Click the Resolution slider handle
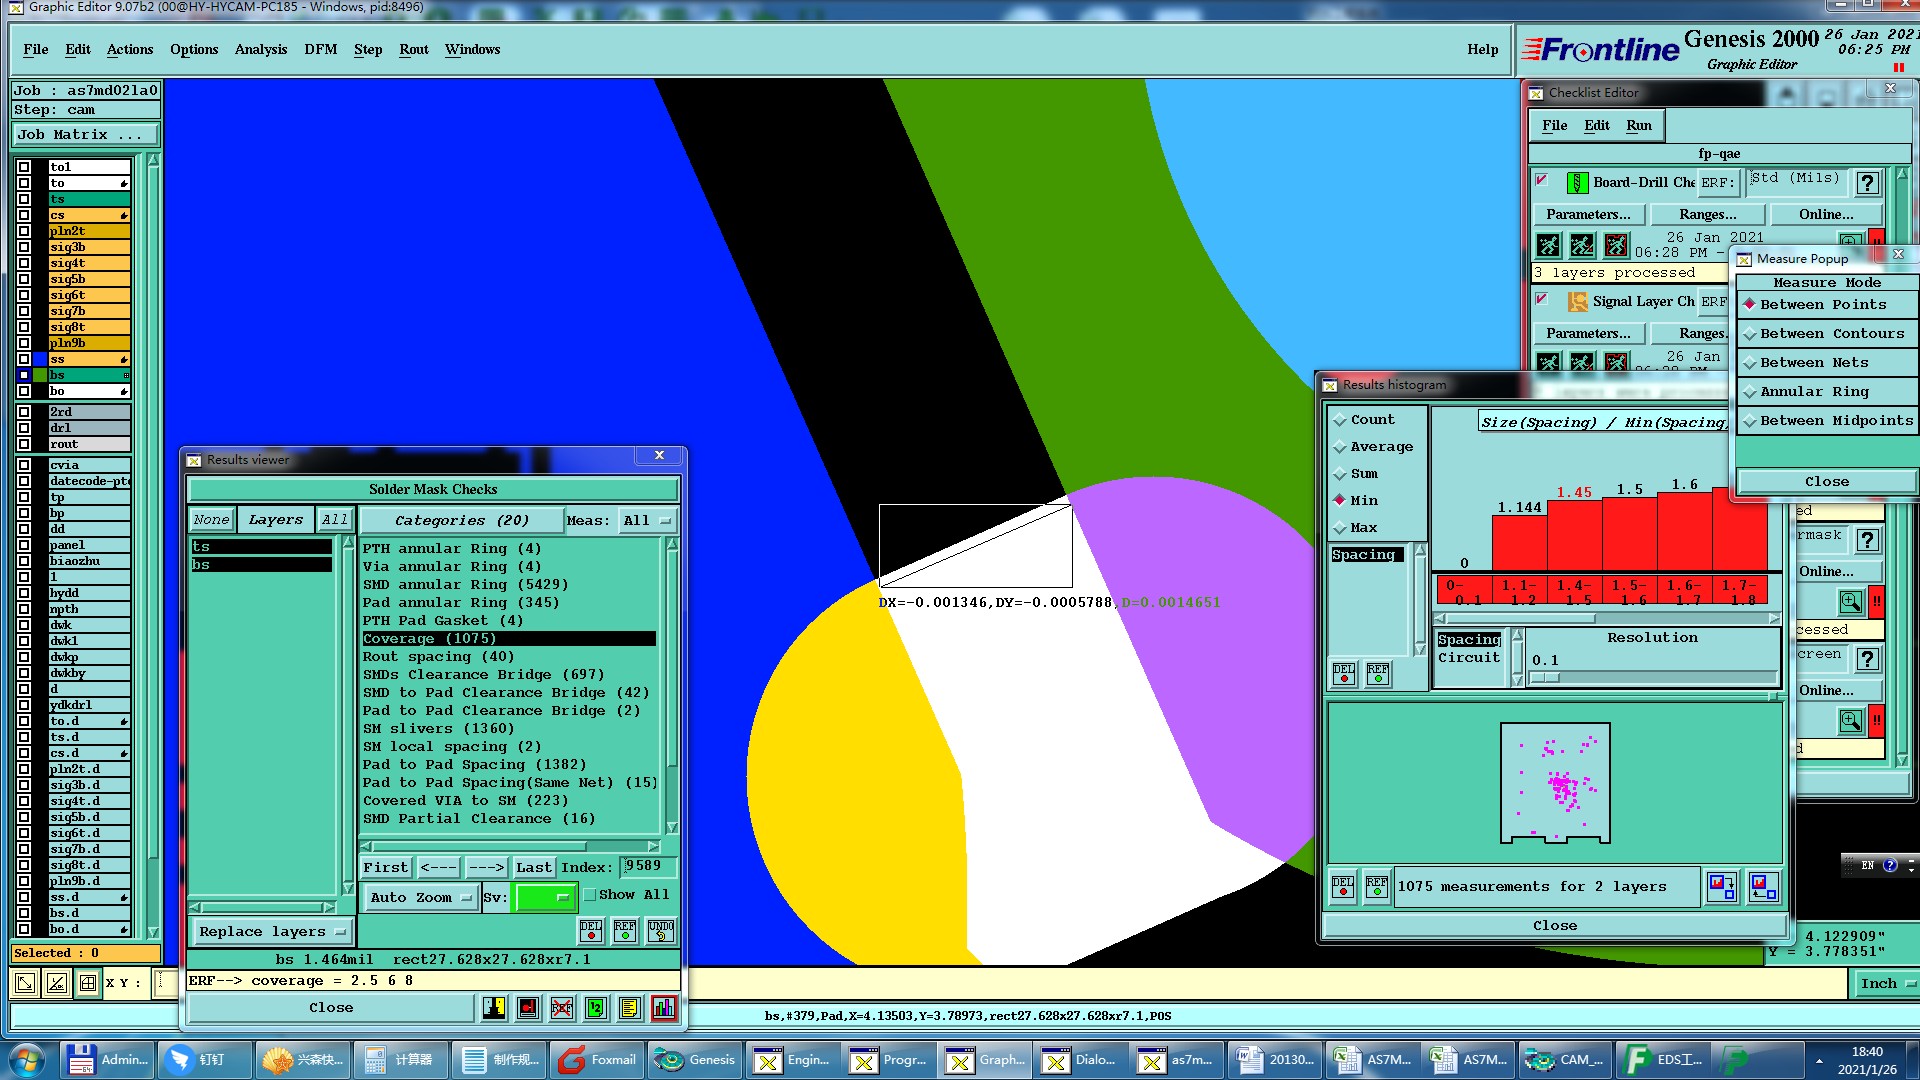The image size is (1920, 1080). (x=1544, y=678)
